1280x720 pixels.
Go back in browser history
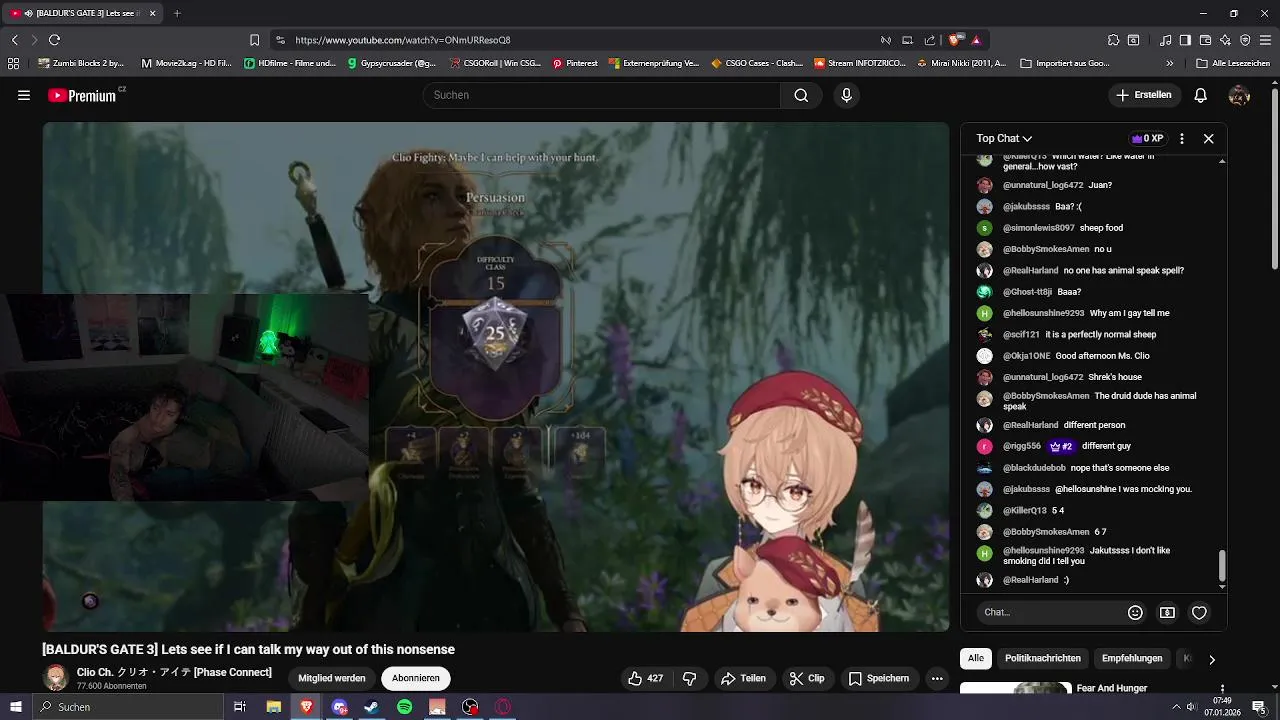coord(14,40)
